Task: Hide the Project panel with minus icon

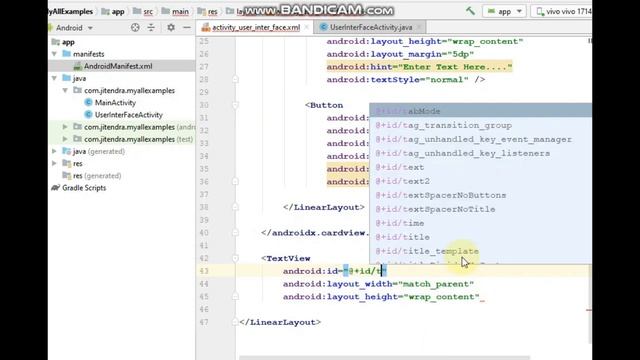Action: [x=187, y=27]
